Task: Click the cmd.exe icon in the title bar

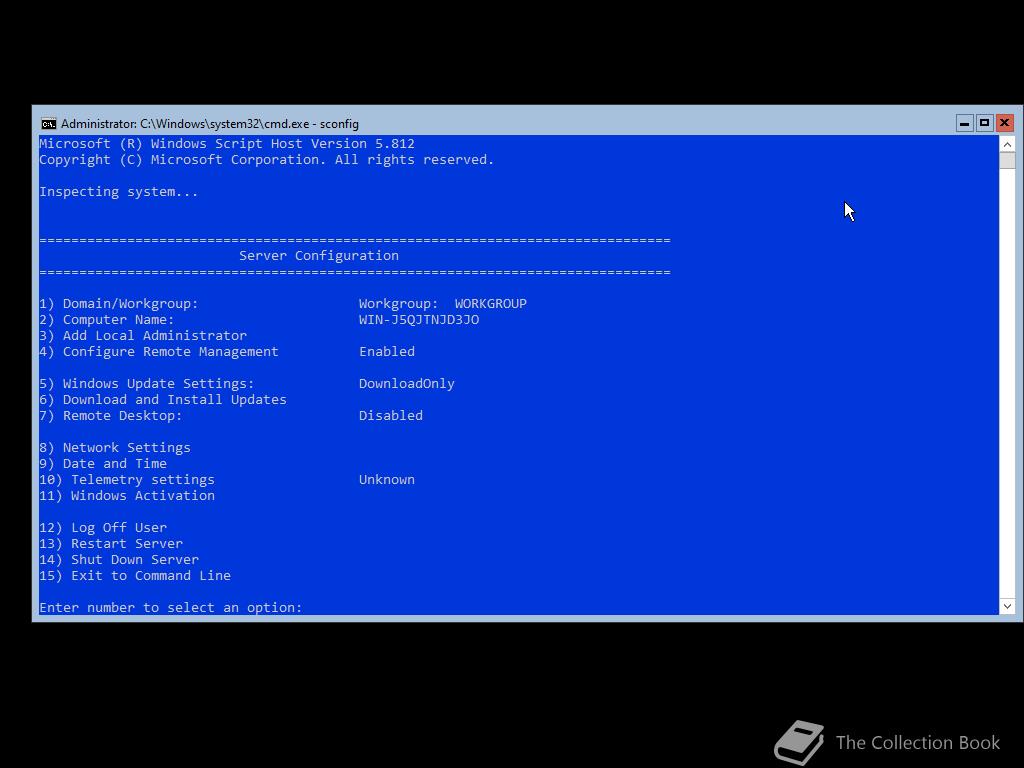Action: (x=48, y=123)
